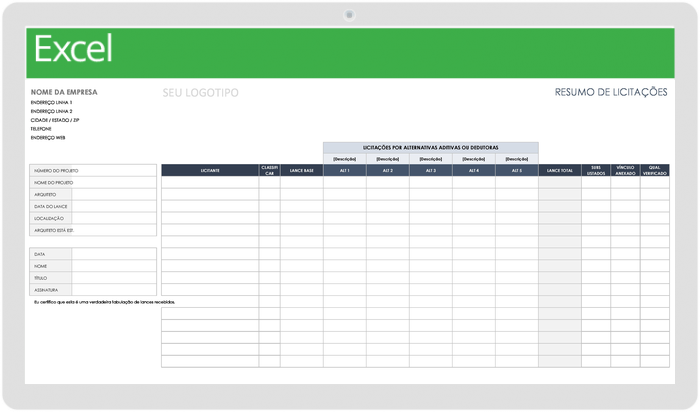Click the input cell next to LOCALIZAÇÃO
The image size is (700, 412).
114,218
